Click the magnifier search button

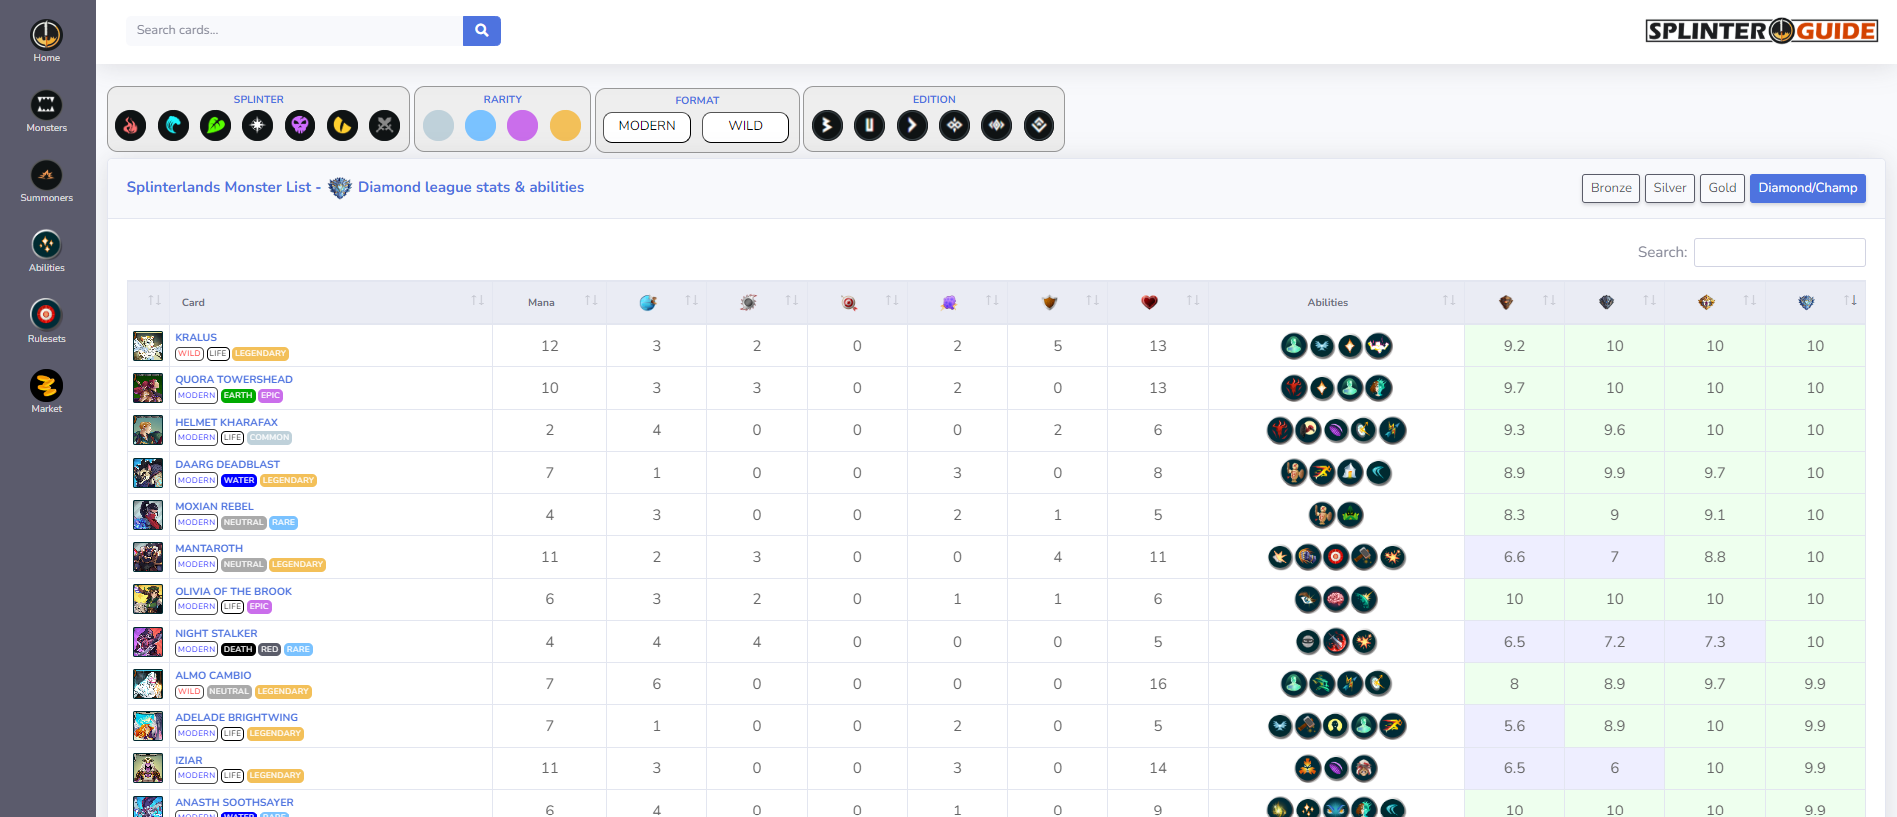pos(482,30)
